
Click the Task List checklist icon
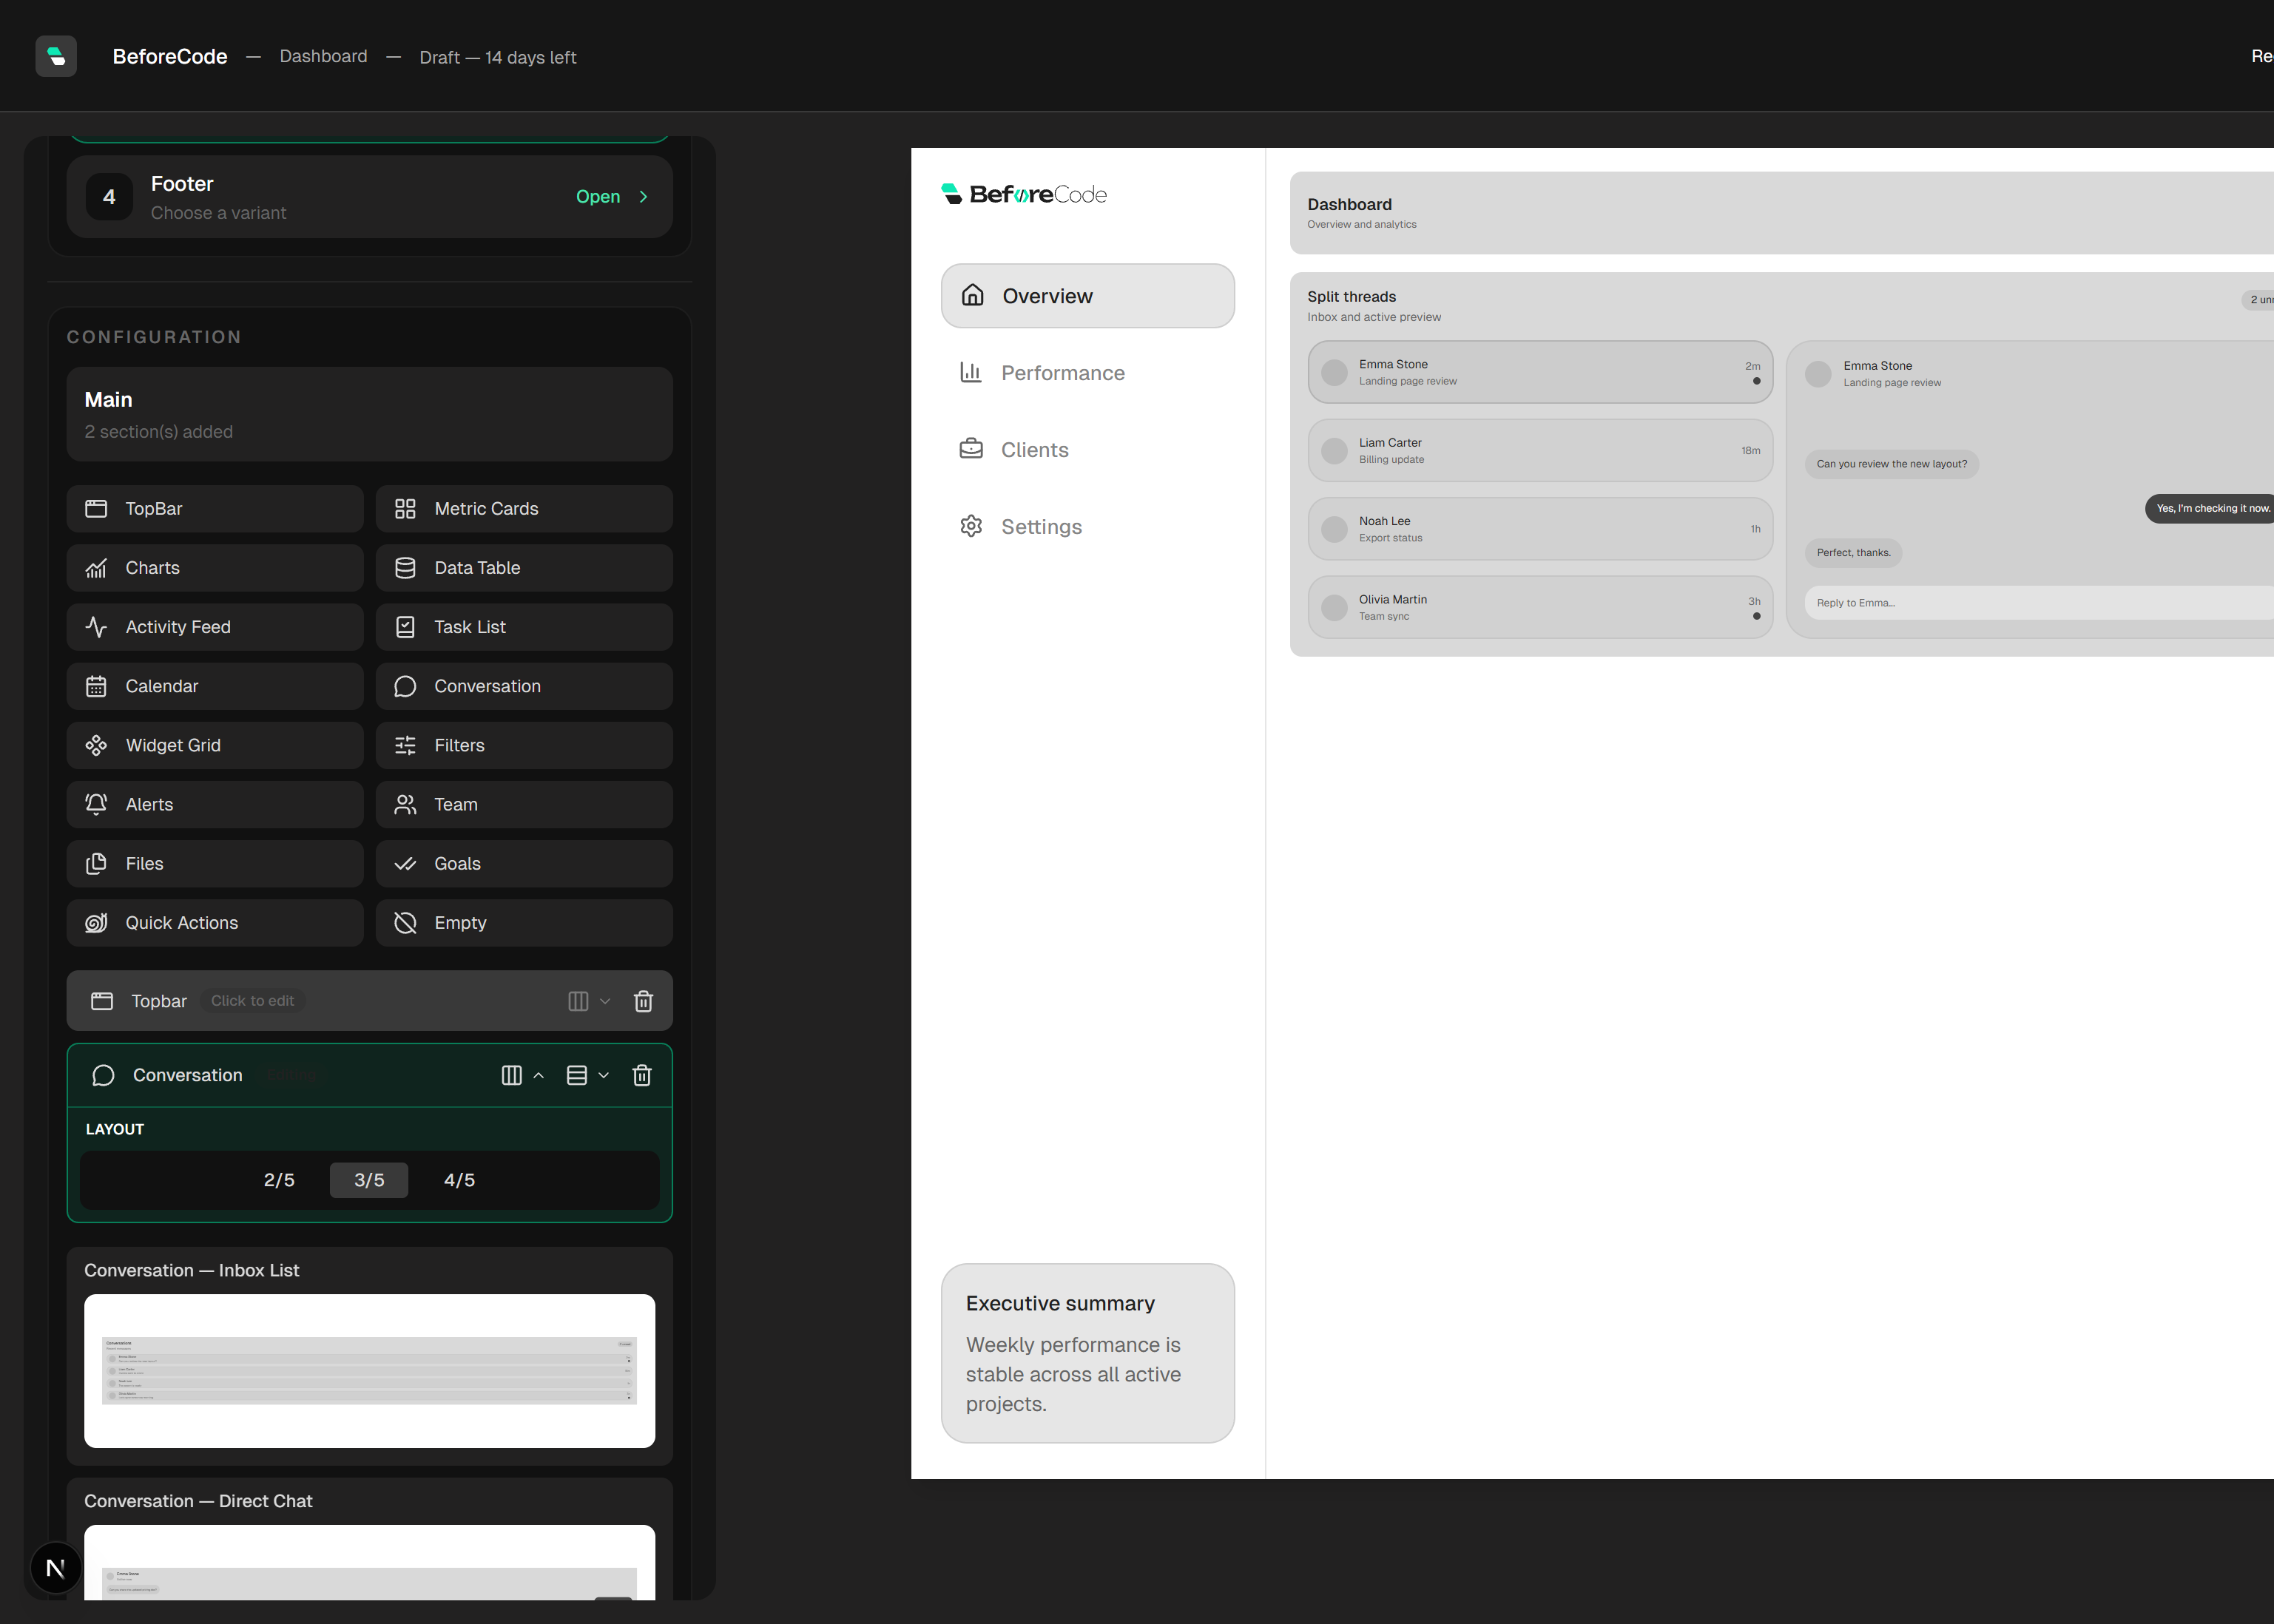[x=405, y=627]
